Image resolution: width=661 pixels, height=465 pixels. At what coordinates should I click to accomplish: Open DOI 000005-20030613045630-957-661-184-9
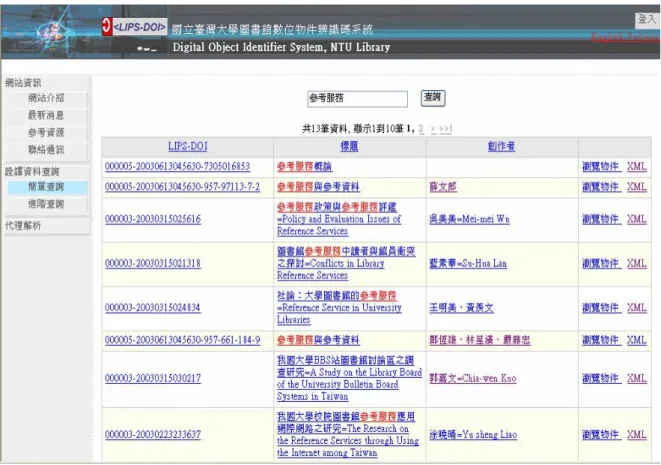[x=183, y=340]
